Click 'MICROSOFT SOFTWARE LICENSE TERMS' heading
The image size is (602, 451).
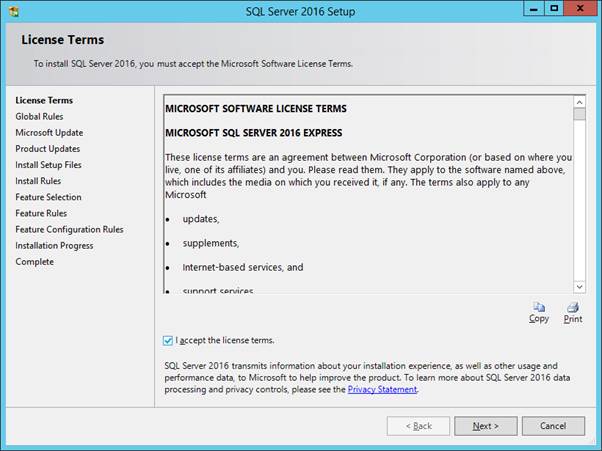[x=256, y=109]
